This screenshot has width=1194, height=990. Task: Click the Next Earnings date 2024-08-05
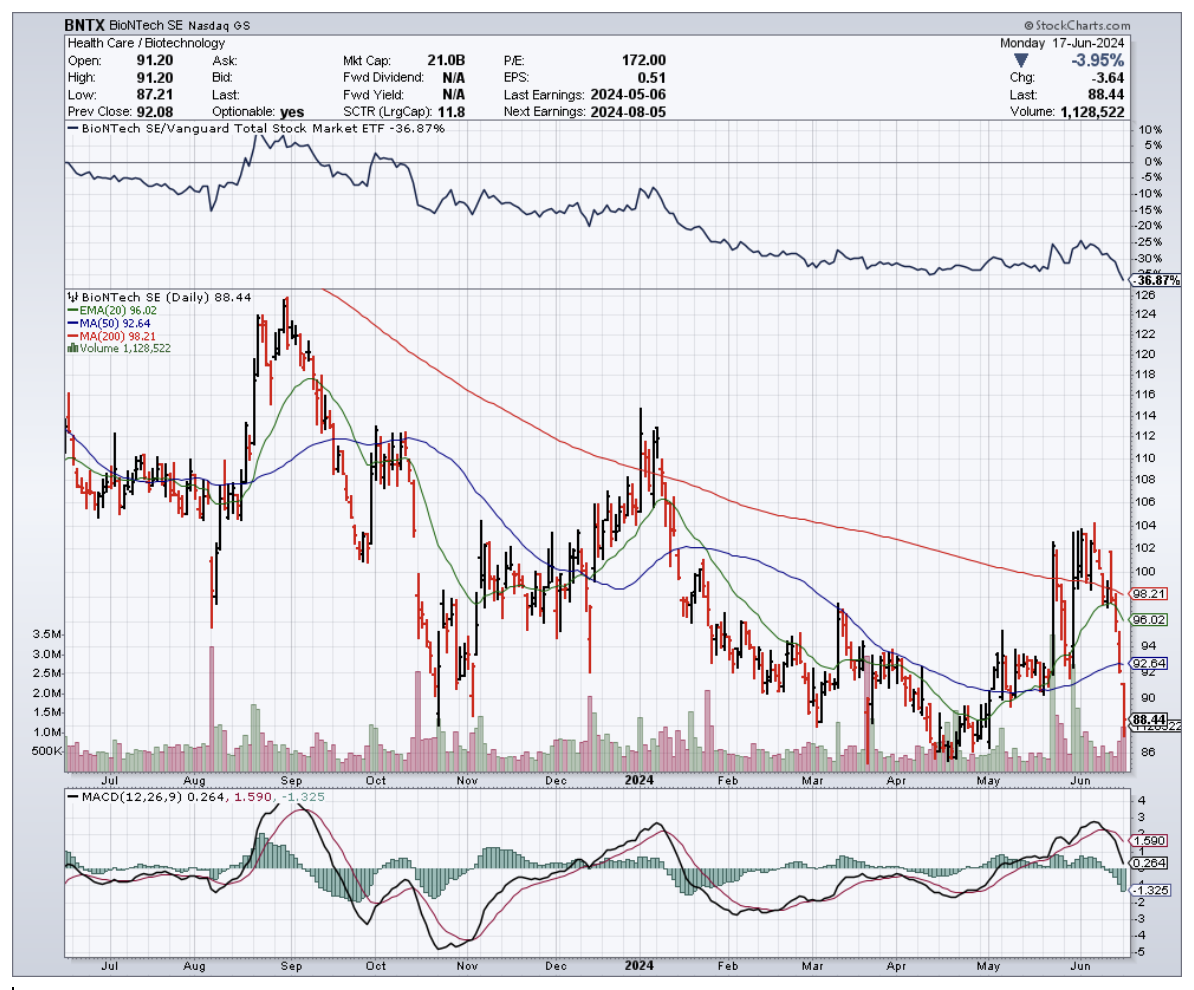627,112
